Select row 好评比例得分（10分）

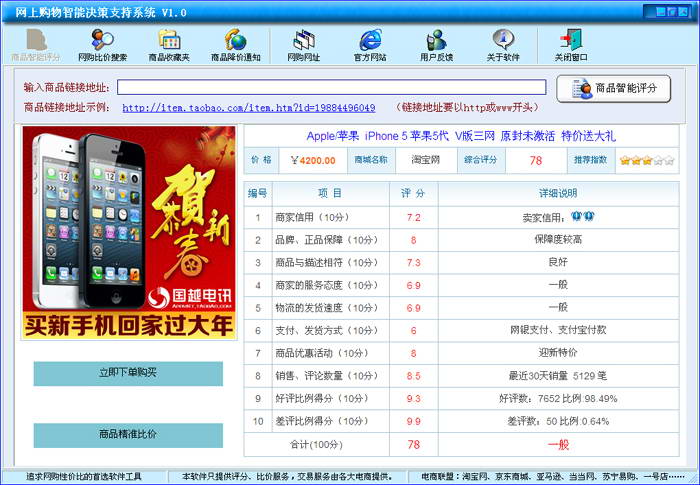(461, 399)
